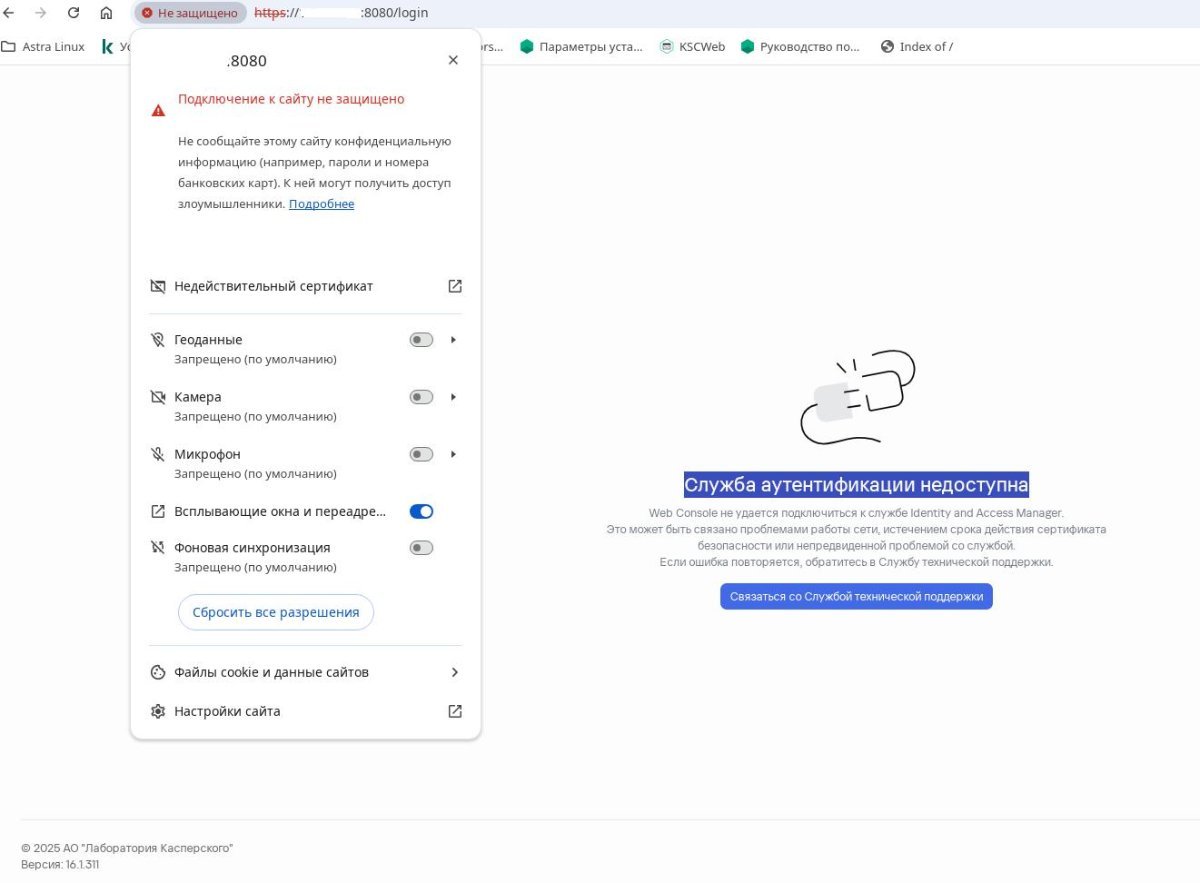Open the 'Подробнее' link

(x=321, y=204)
